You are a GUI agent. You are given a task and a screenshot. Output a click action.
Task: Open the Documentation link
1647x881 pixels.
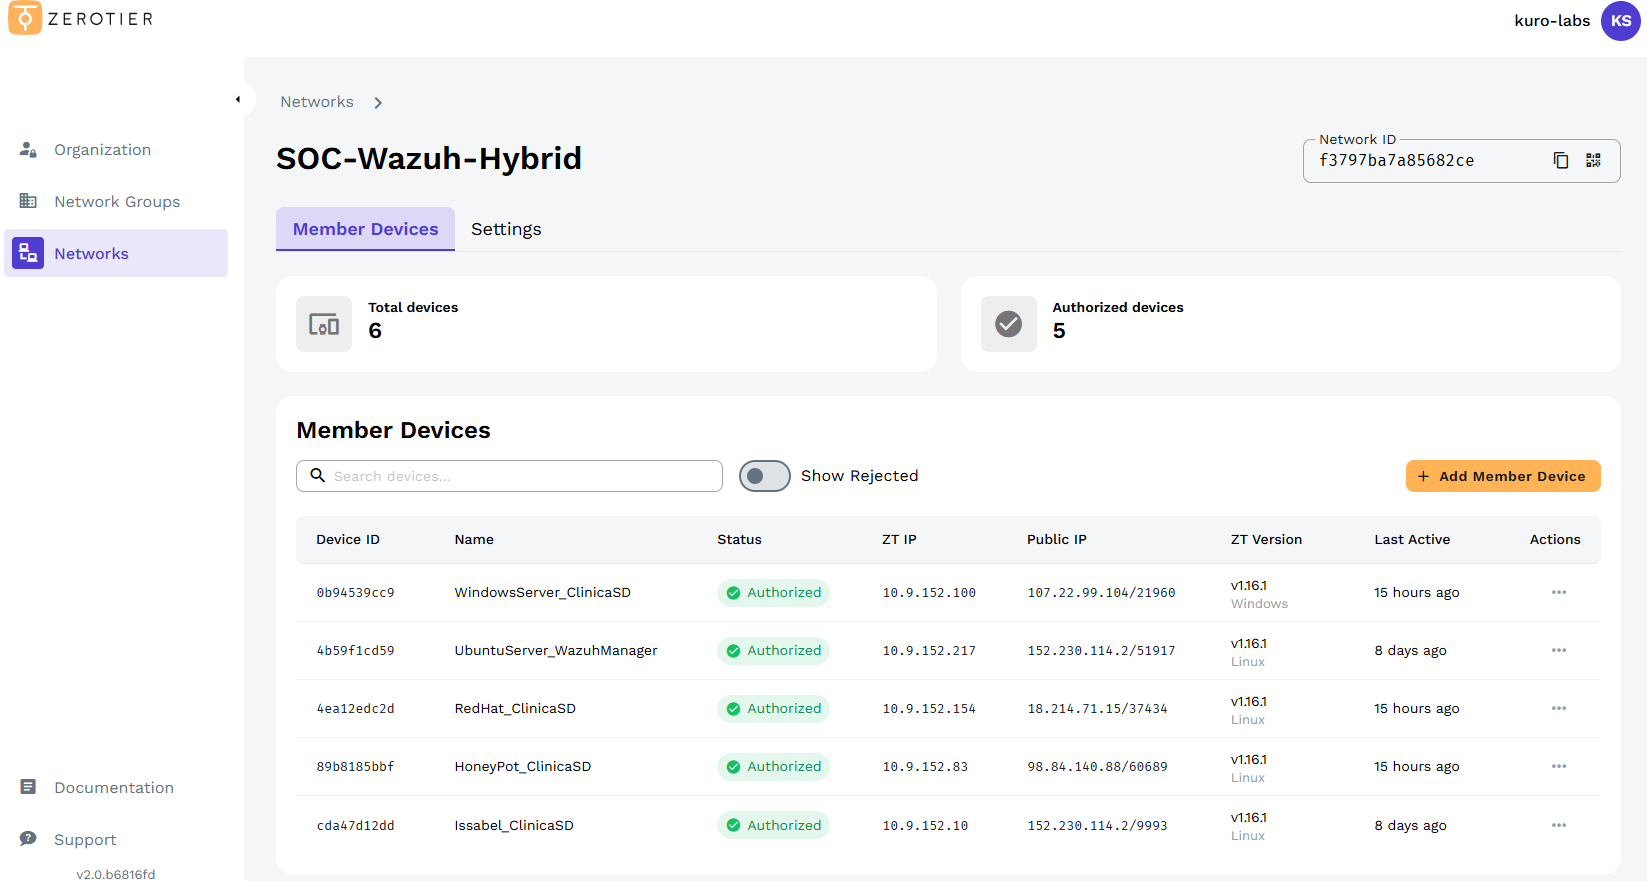point(116,787)
